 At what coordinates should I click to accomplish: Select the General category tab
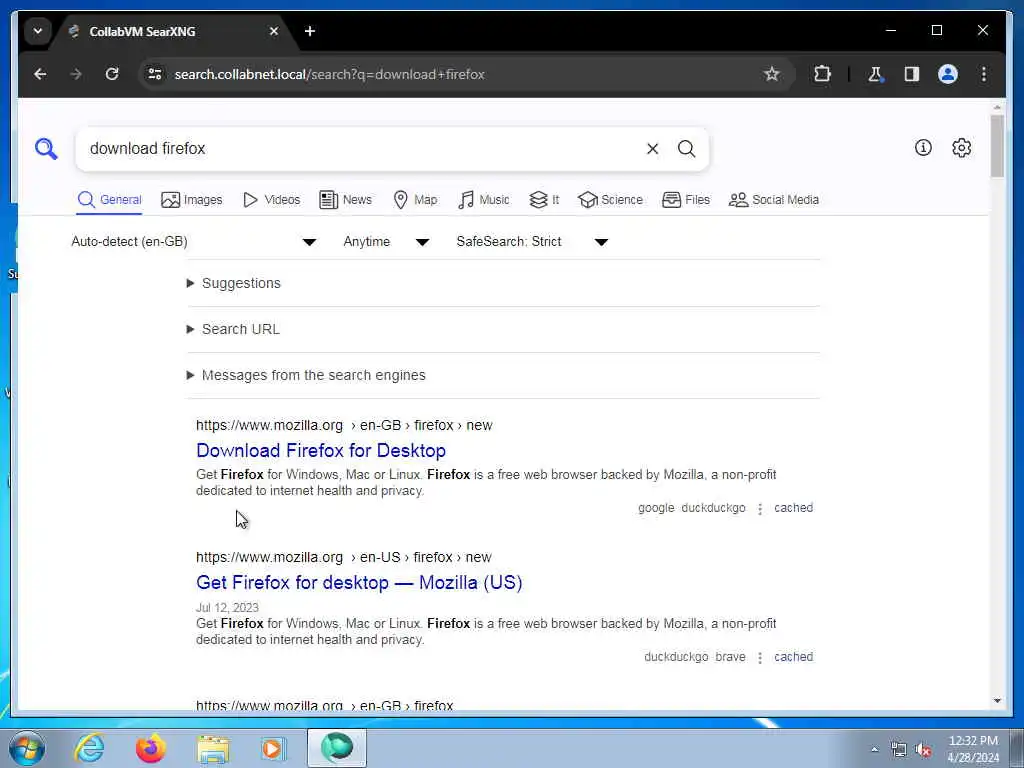click(x=109, y=200)
